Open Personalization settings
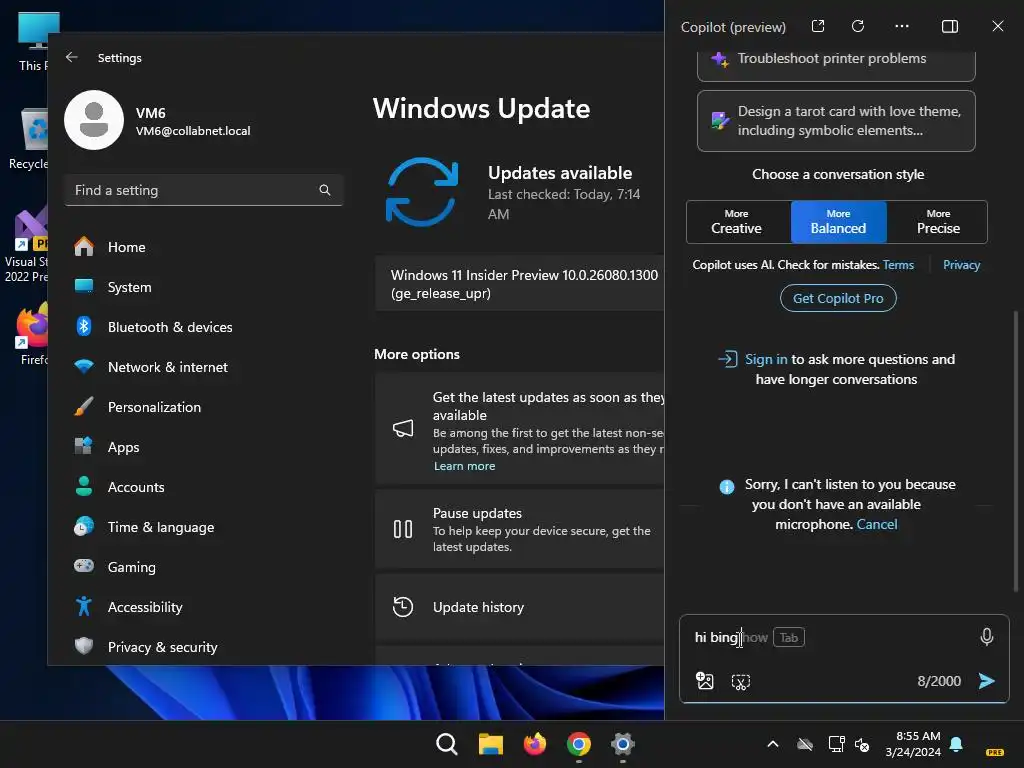This screenshot has width=1024, height=768. pos(202,407)
